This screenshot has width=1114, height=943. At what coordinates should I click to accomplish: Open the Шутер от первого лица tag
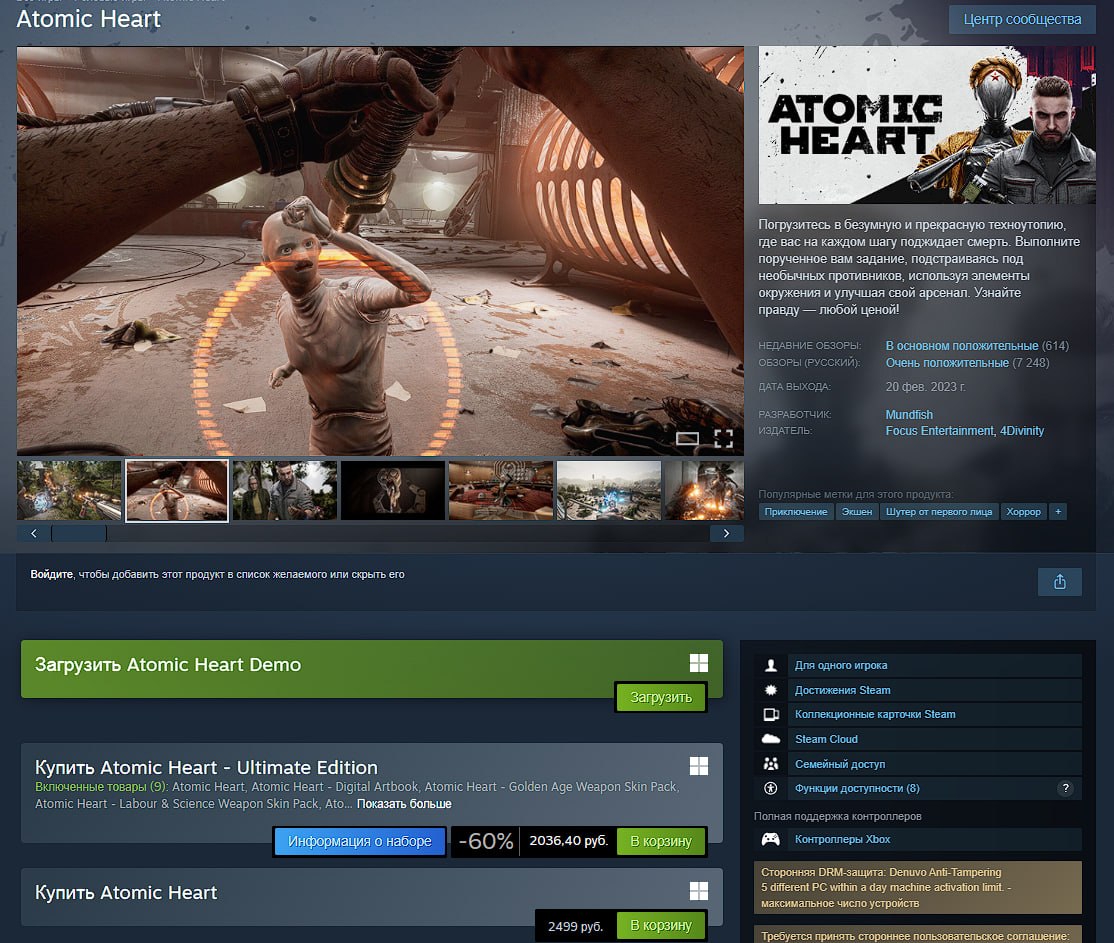(939, 512)
